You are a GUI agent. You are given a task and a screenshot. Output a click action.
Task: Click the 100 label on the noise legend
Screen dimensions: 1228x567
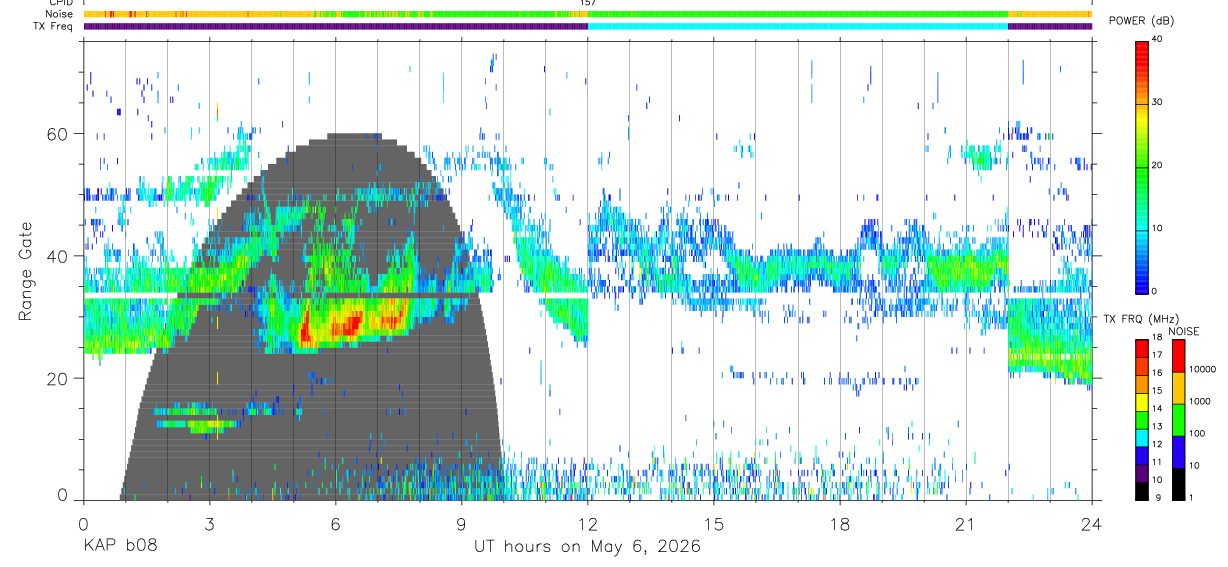click(1198, 433)
